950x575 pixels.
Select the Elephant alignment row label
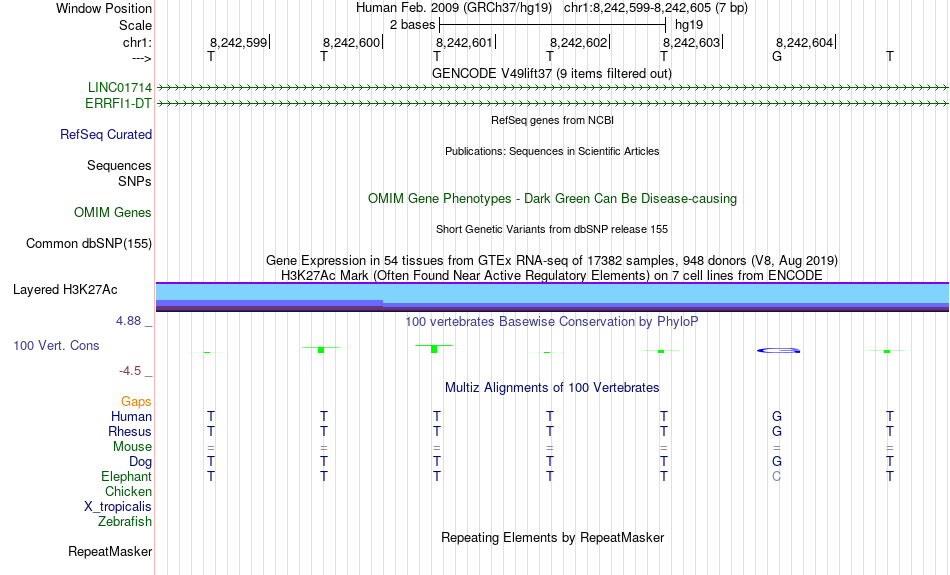pyautogui.click(x=127, y=476)
